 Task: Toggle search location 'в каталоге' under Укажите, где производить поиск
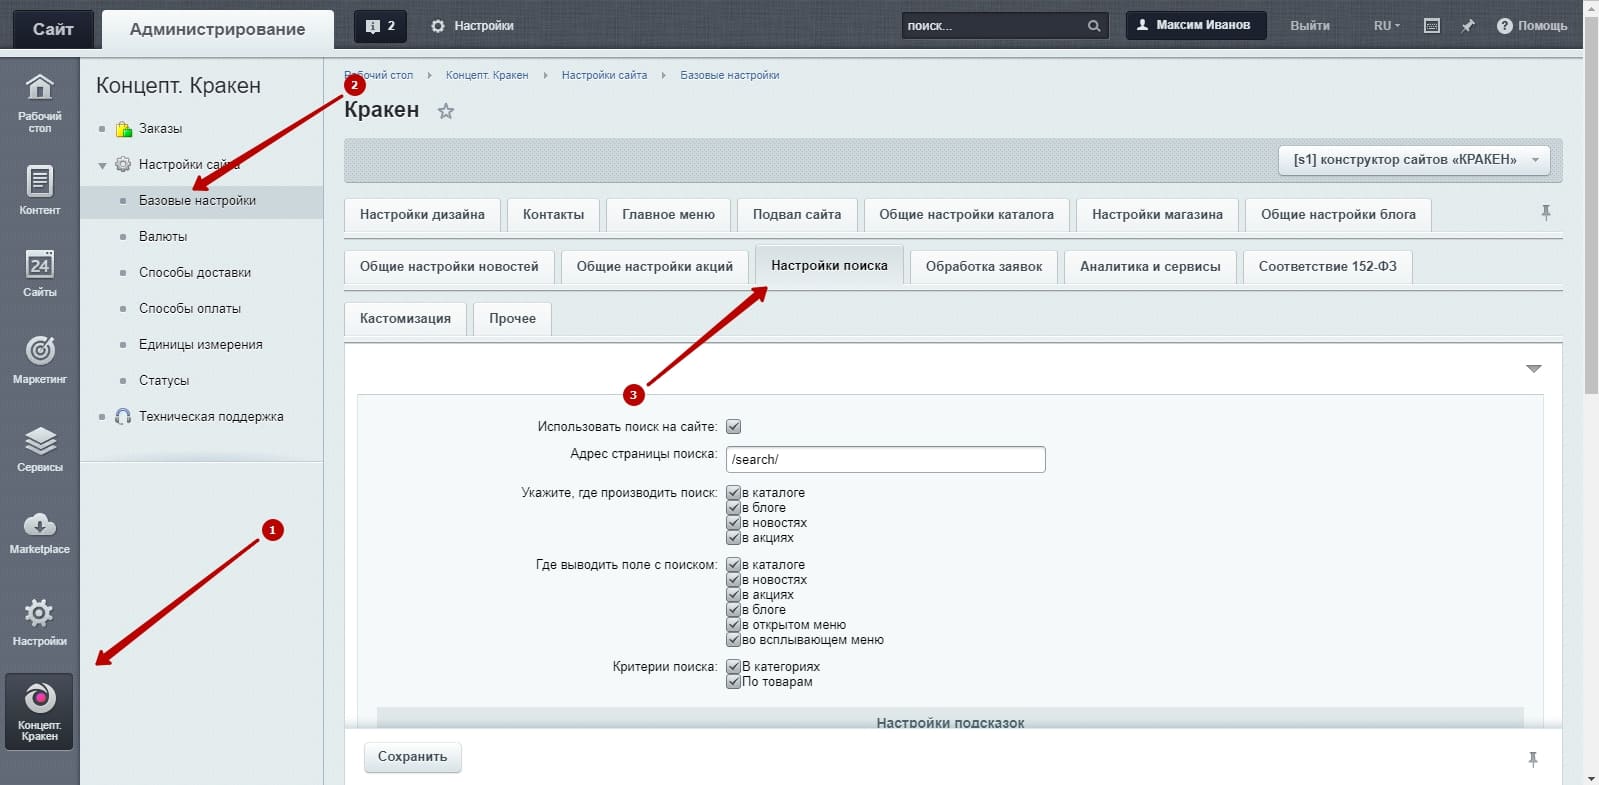[733, 493]
